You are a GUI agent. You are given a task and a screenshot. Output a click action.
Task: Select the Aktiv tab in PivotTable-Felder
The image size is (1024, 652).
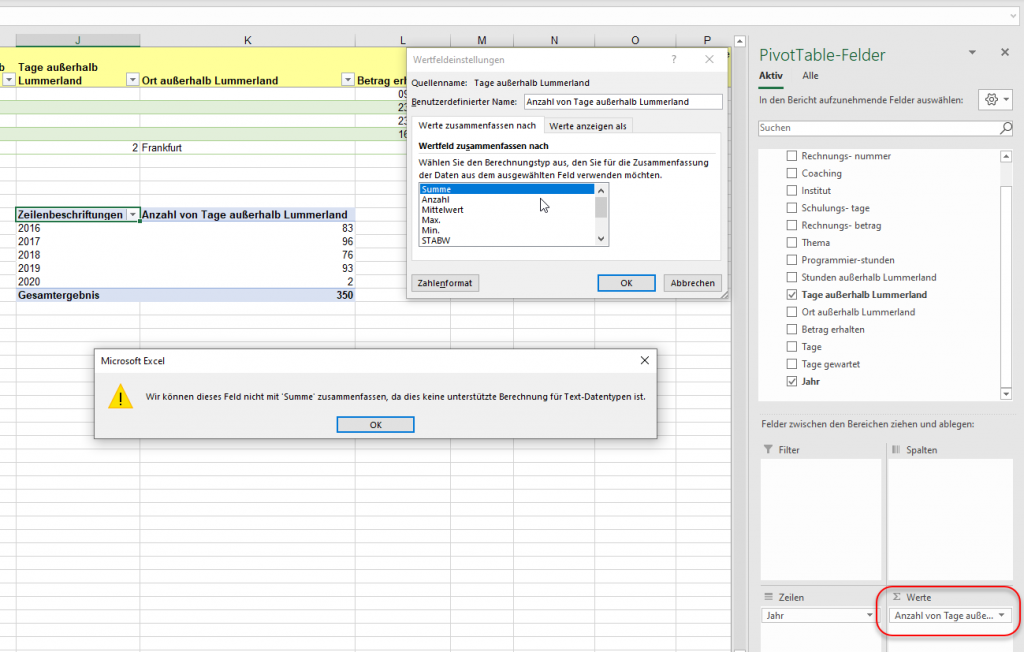(771, 76)
